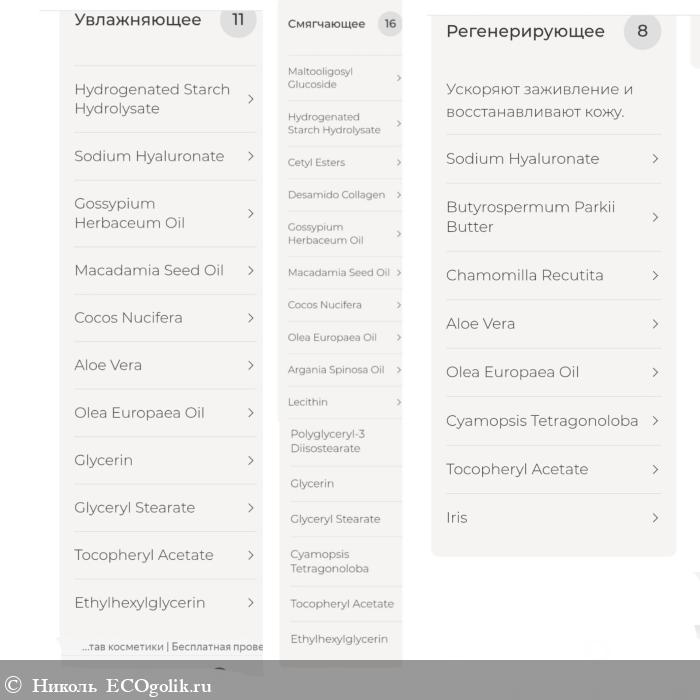The image size is (700, 700).
Task: Select the Смягчающее category header
Action: 326,24
